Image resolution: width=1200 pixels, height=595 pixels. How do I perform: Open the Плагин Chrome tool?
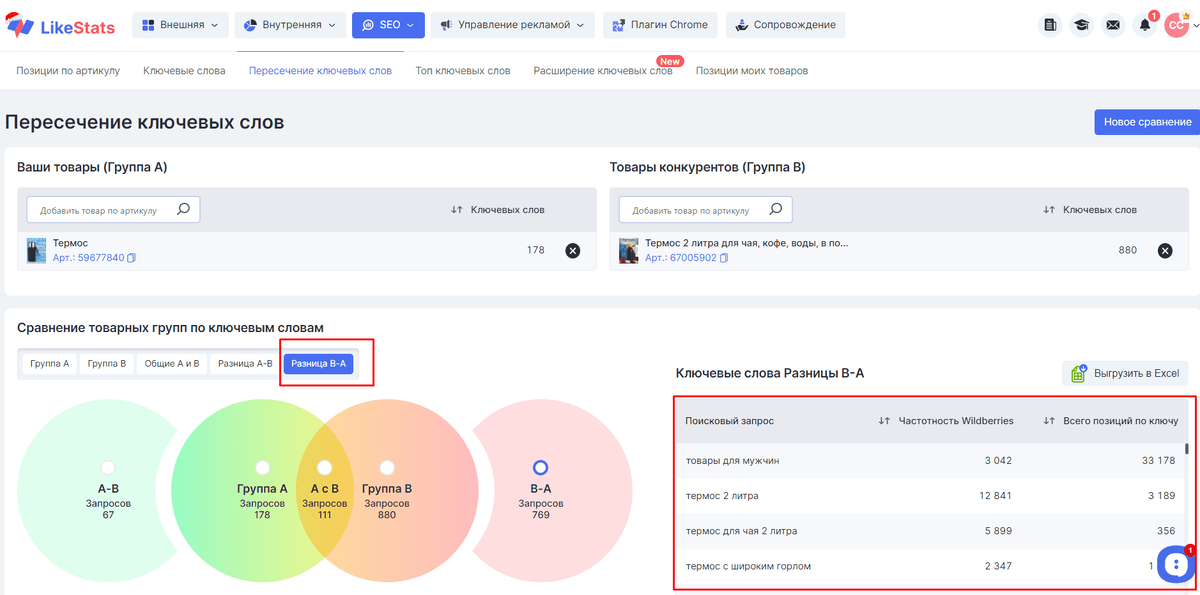(x=660, y=24)
